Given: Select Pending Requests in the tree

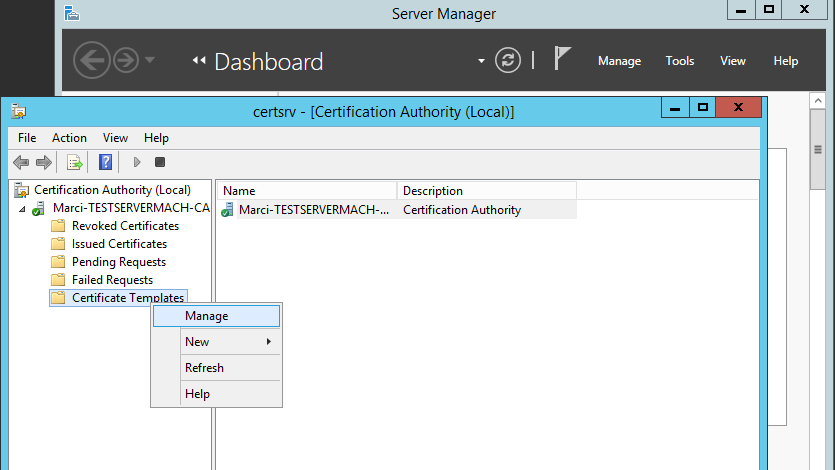Looking at the screenshot, I should 119,262.
